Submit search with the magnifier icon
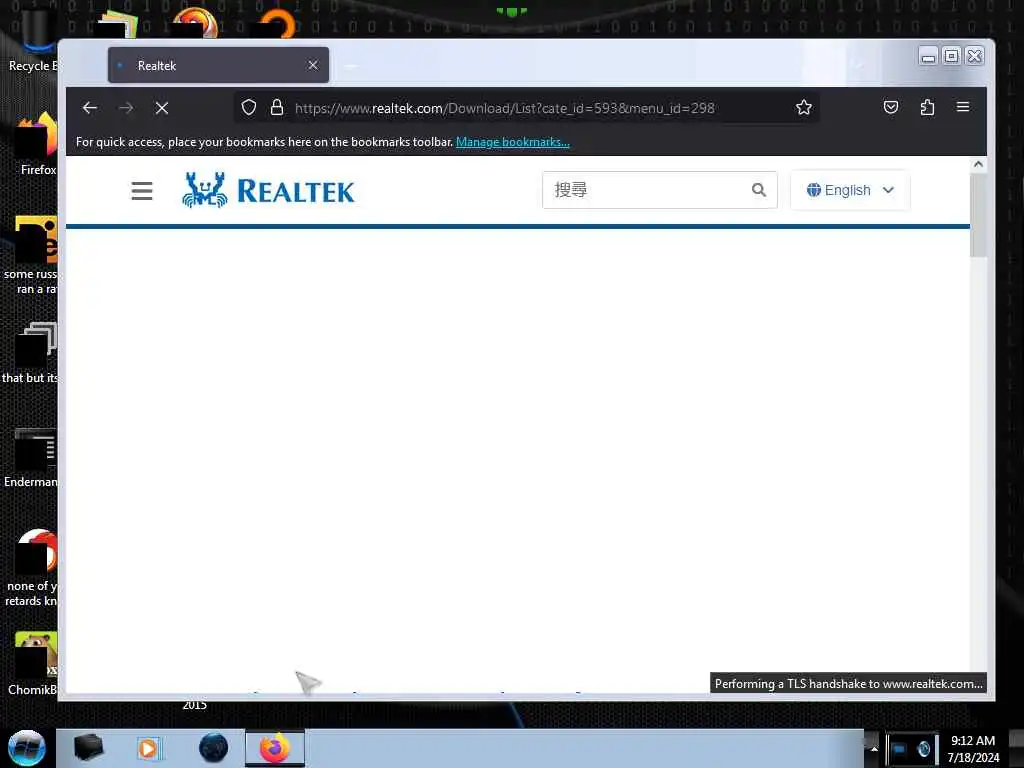 (x=758, y=190)
